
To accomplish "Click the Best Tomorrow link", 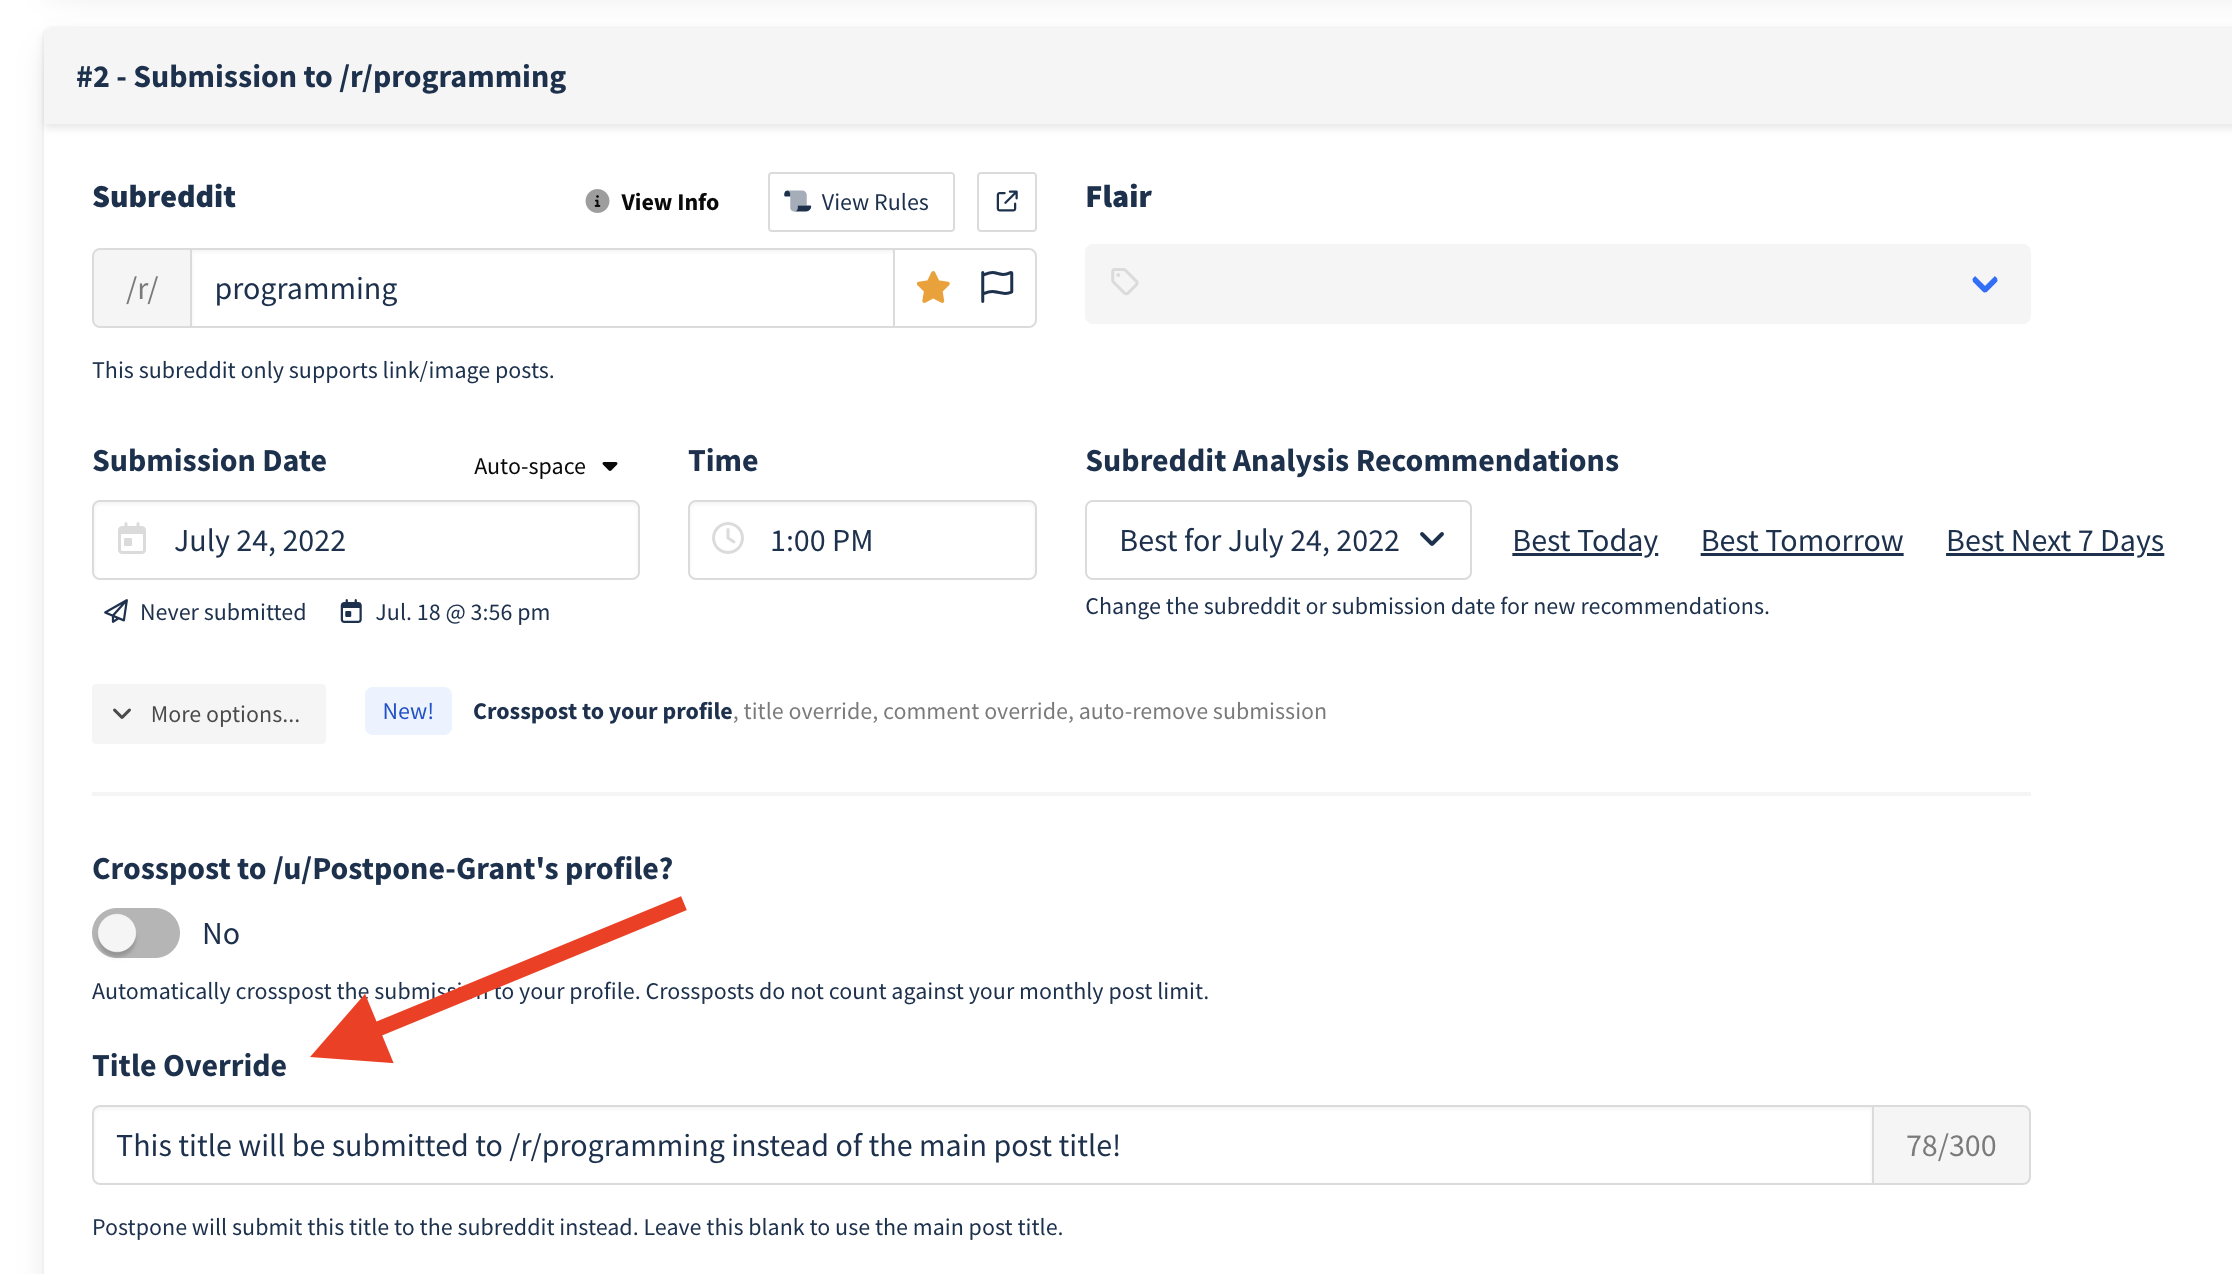I will coord(1801,540).
